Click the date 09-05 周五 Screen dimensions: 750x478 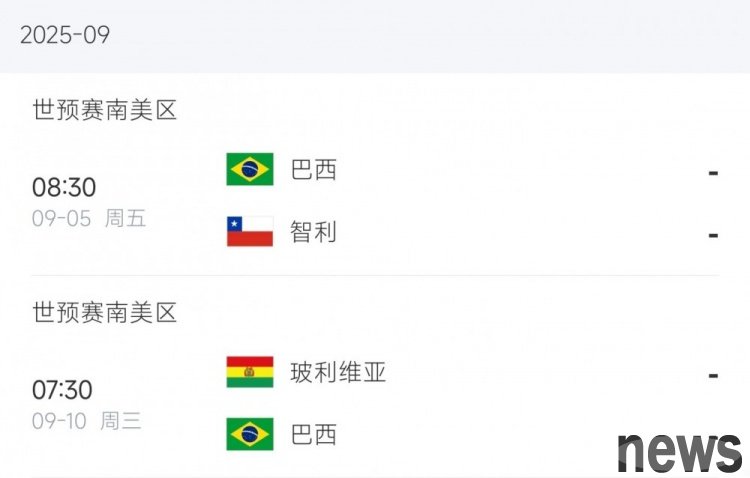pyautogui.click(x=89, y=219)
